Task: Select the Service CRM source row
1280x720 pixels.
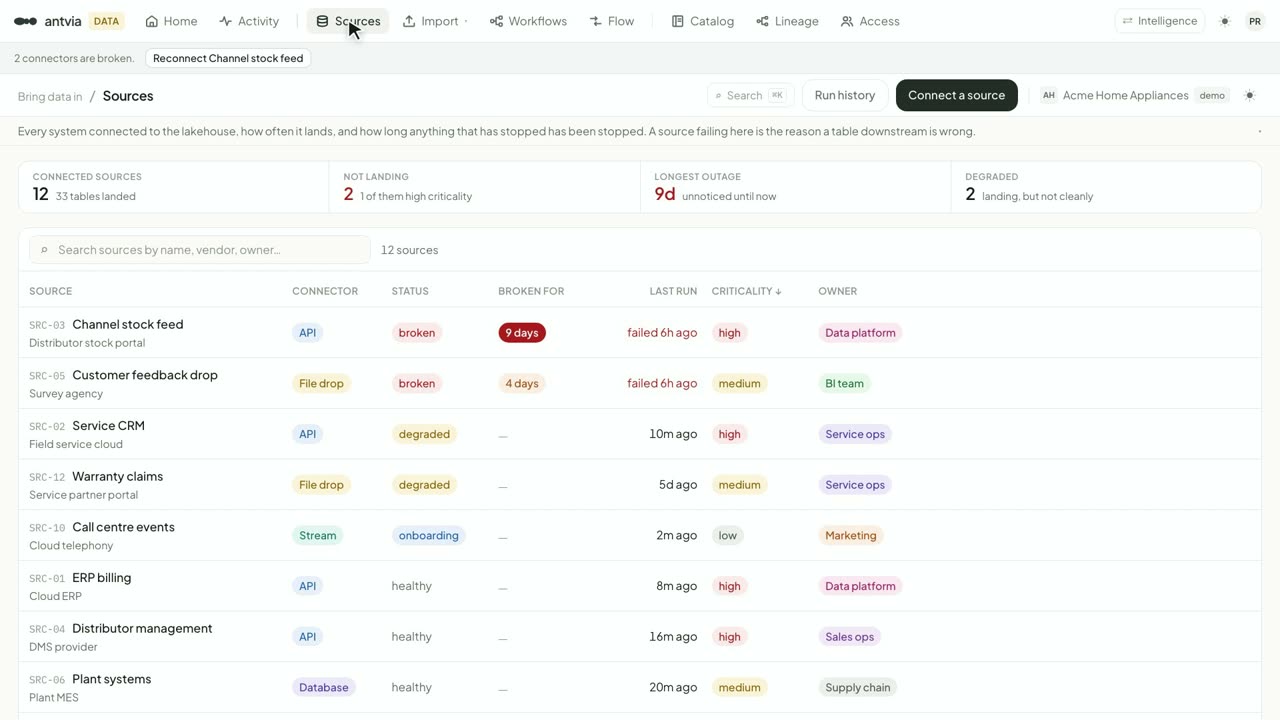Action: [x=640, y=434]
